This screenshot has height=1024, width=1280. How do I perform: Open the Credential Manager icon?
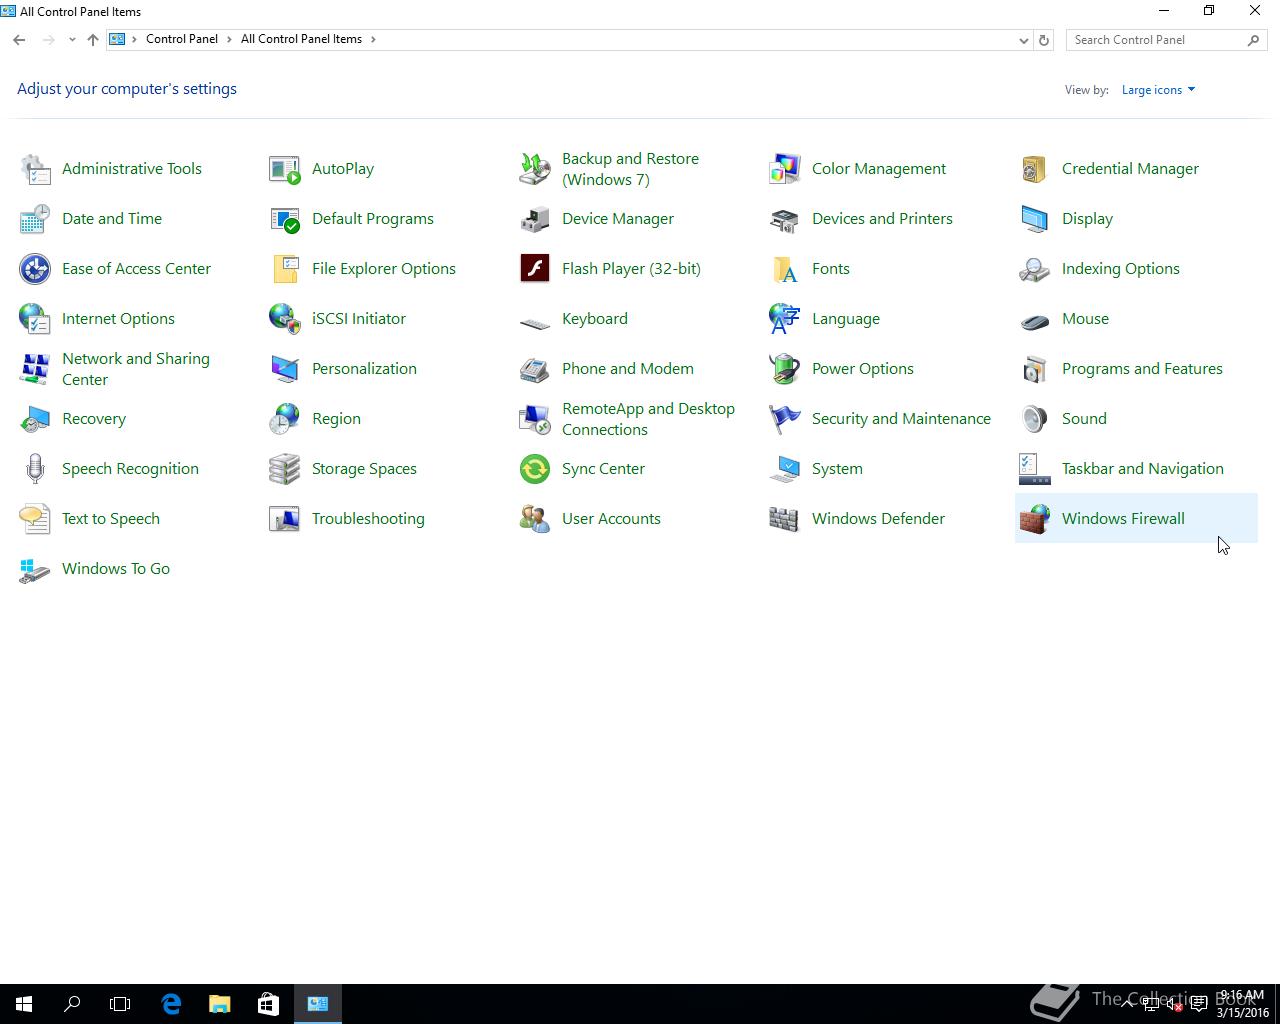tap(1035, 169)
